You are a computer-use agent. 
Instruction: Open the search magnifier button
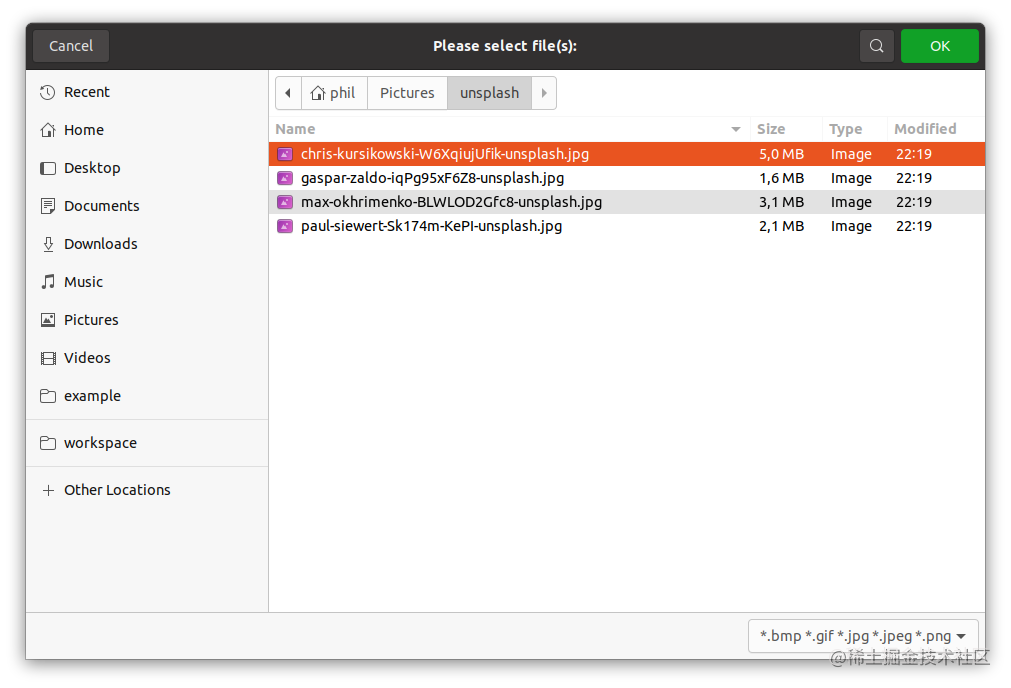[x=876, y=46]
